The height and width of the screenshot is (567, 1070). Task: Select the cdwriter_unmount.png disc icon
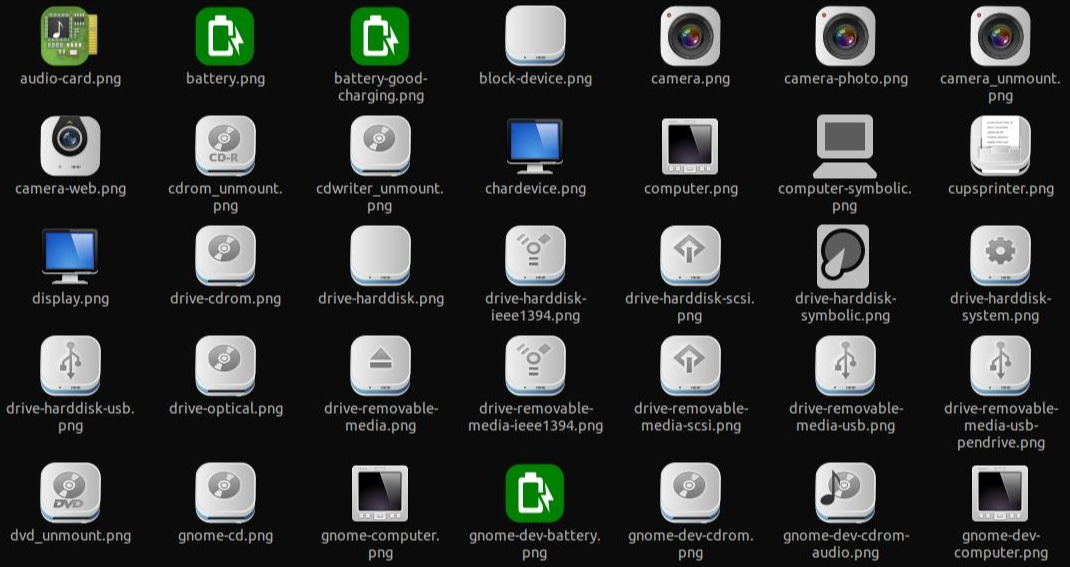(x=381, y=146)
